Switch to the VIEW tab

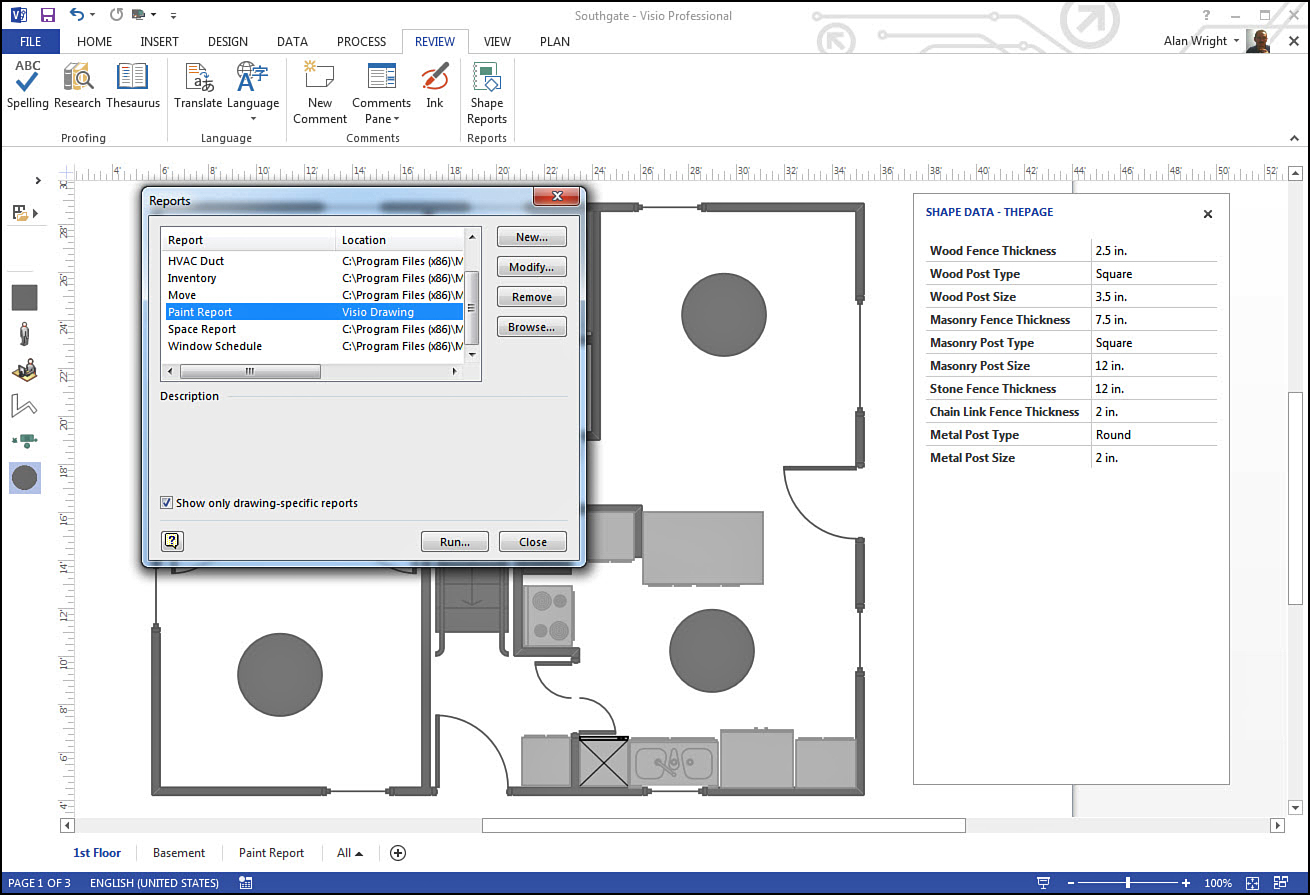[x=497, y=41]
